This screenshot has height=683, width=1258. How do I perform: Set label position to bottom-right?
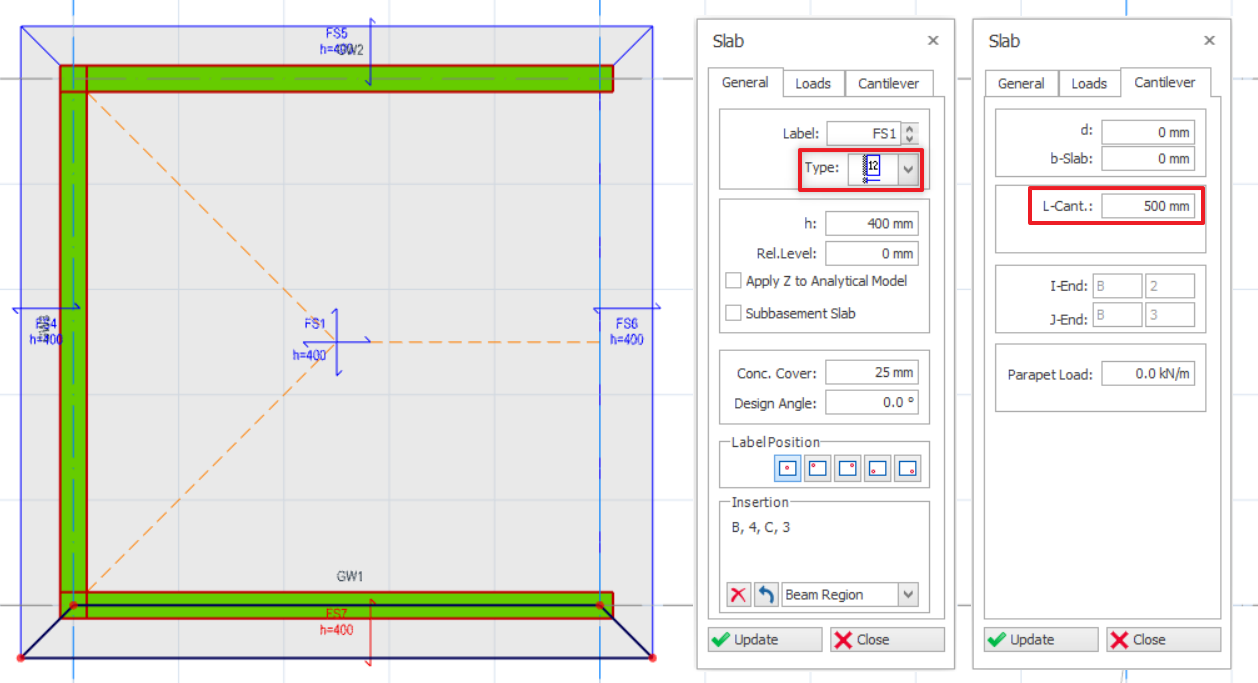click(907, 468)
